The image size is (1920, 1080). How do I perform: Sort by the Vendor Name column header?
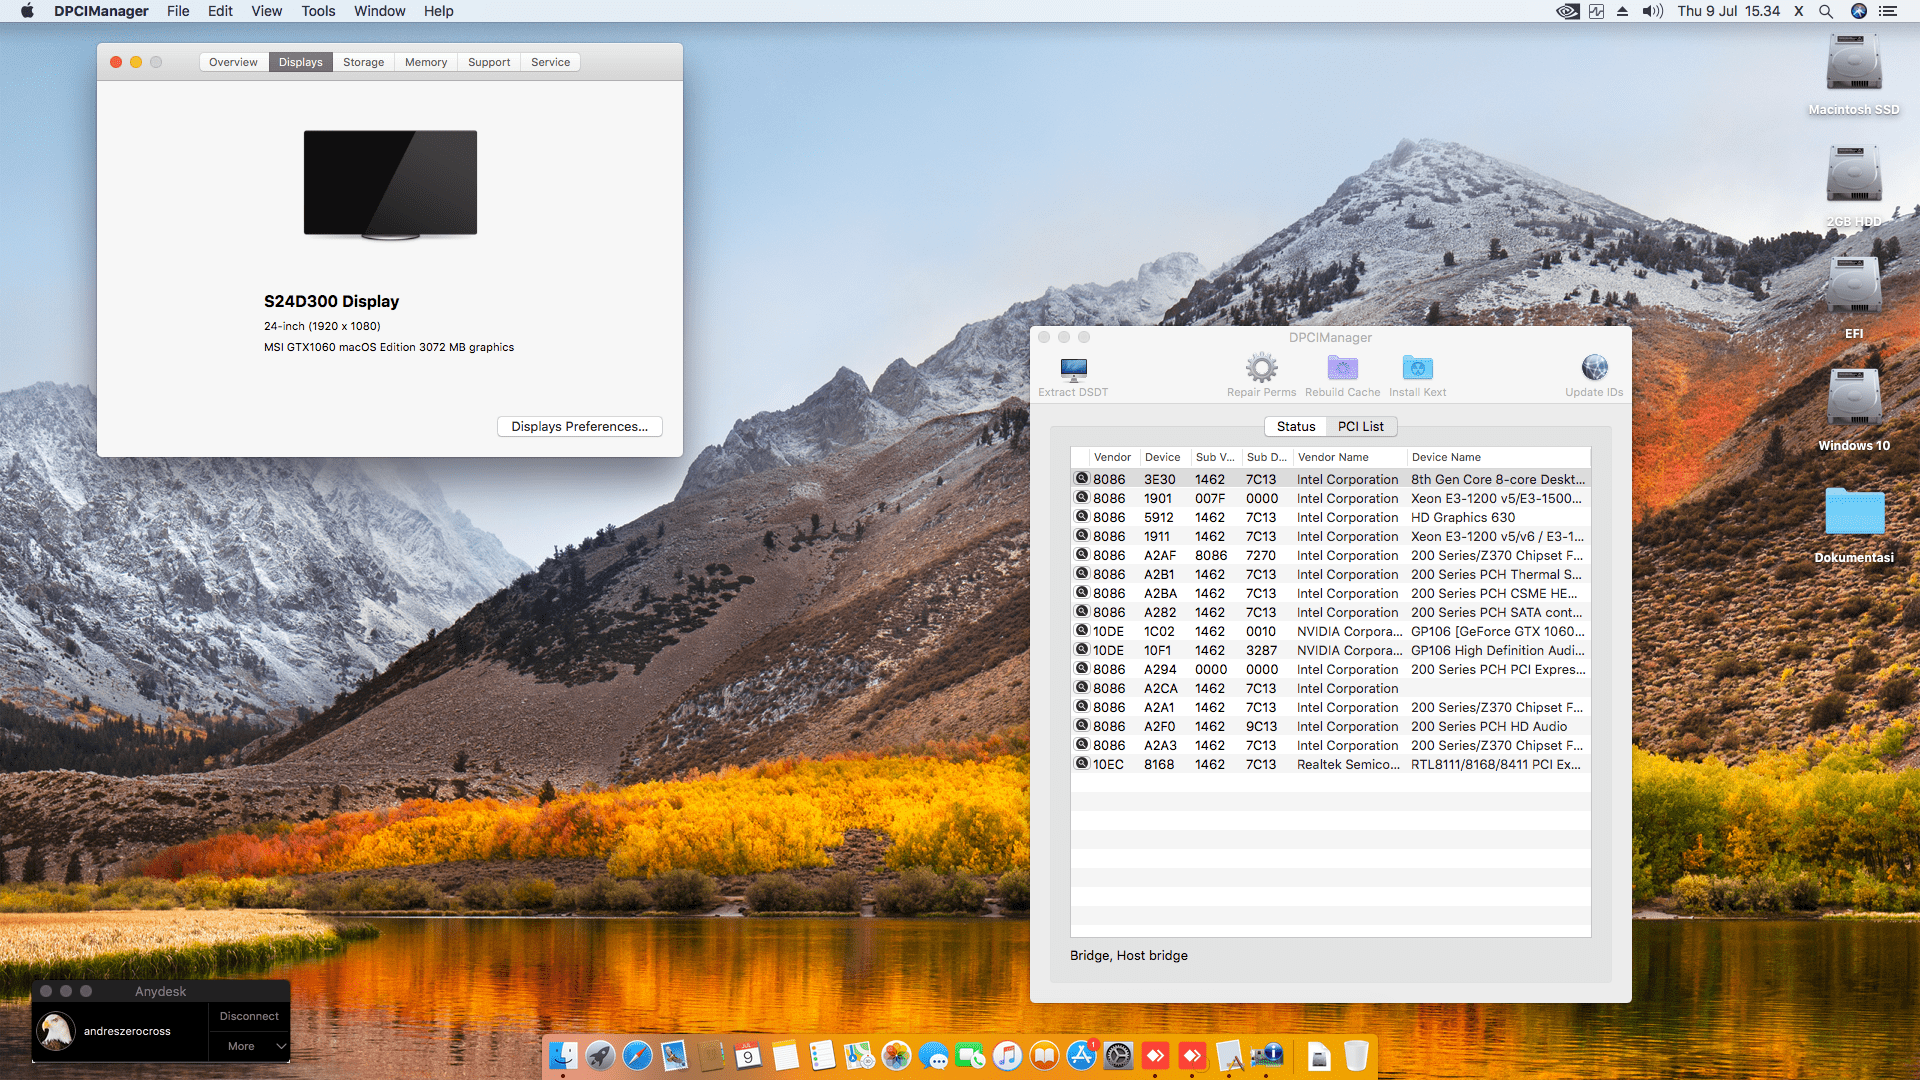1350,457
